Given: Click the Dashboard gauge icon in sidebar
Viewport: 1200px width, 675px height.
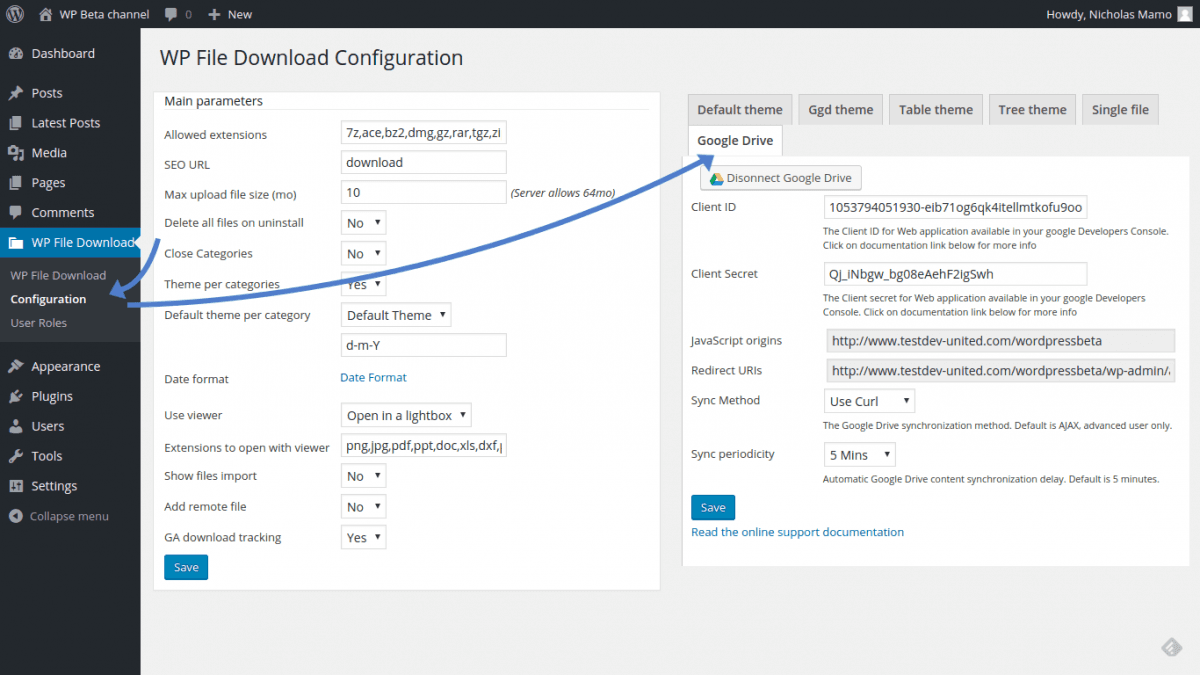Looking at the screenshot, I should [x=15, y=54].
